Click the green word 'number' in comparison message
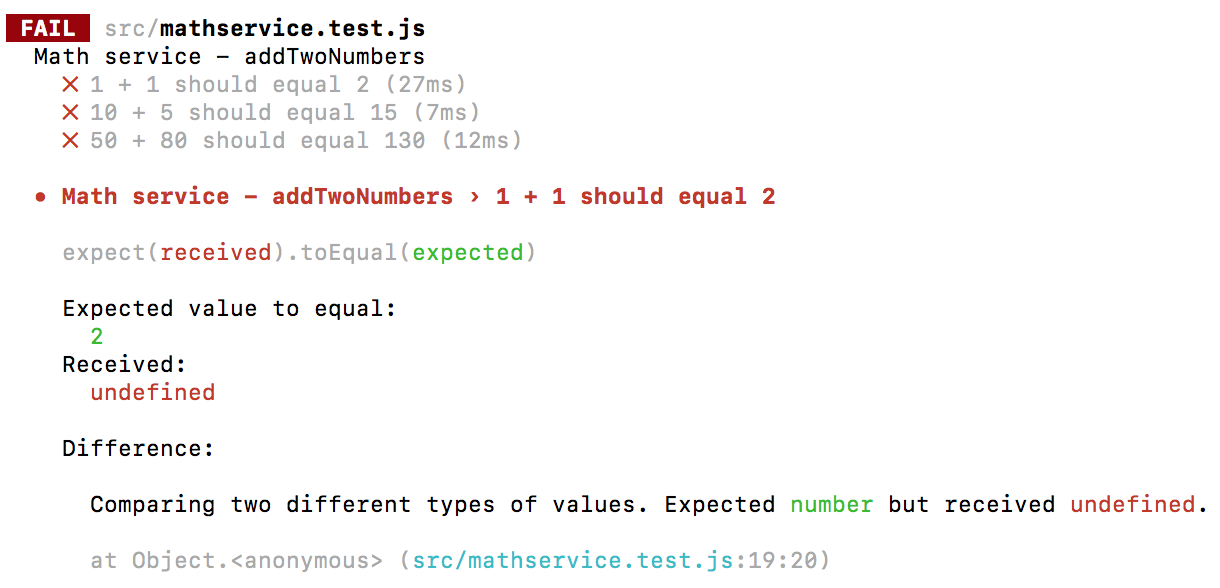1220x588 pixels. tap(832, 505)
